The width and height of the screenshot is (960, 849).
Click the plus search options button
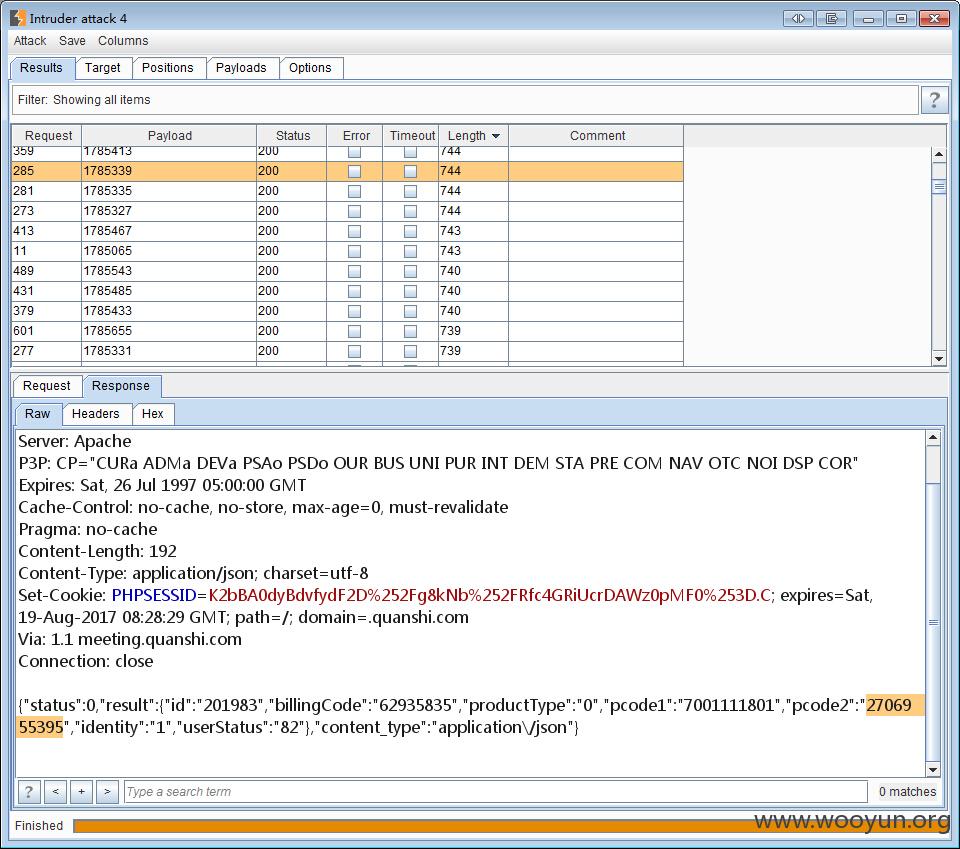[x=81, y=791]
